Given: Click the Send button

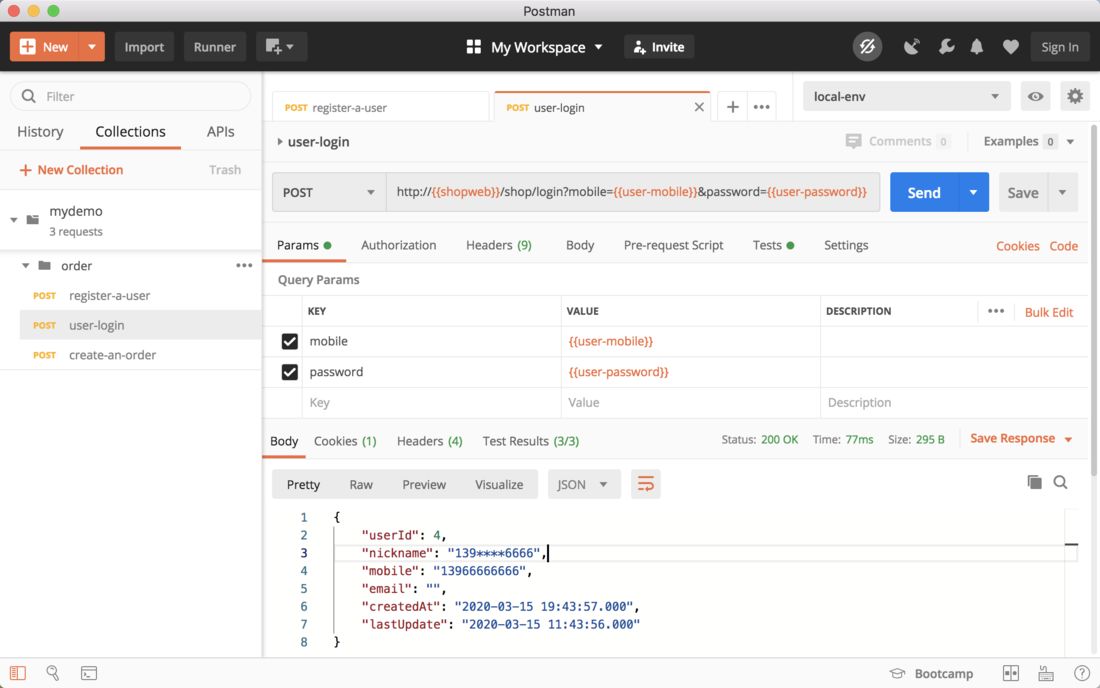Looking at the screenshot, I should tap(923, 192).
